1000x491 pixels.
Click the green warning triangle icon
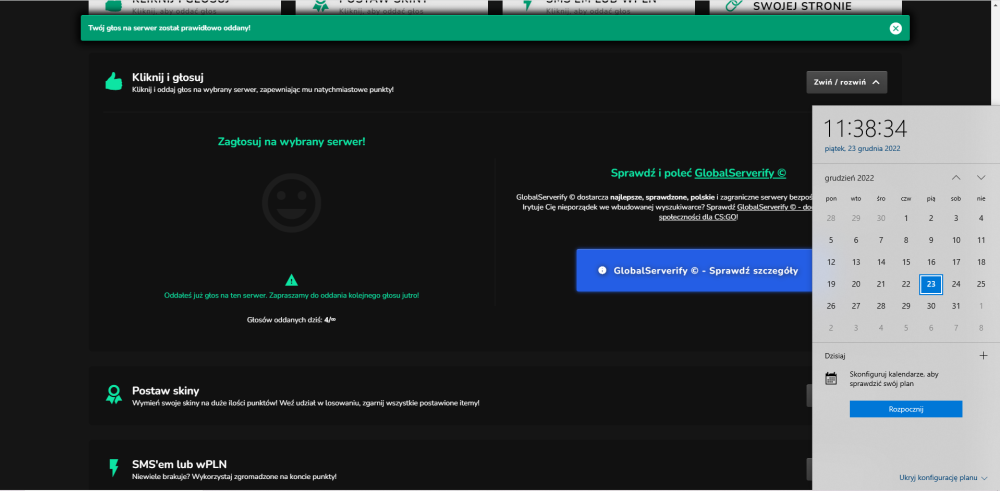click(x=291, y=280)
